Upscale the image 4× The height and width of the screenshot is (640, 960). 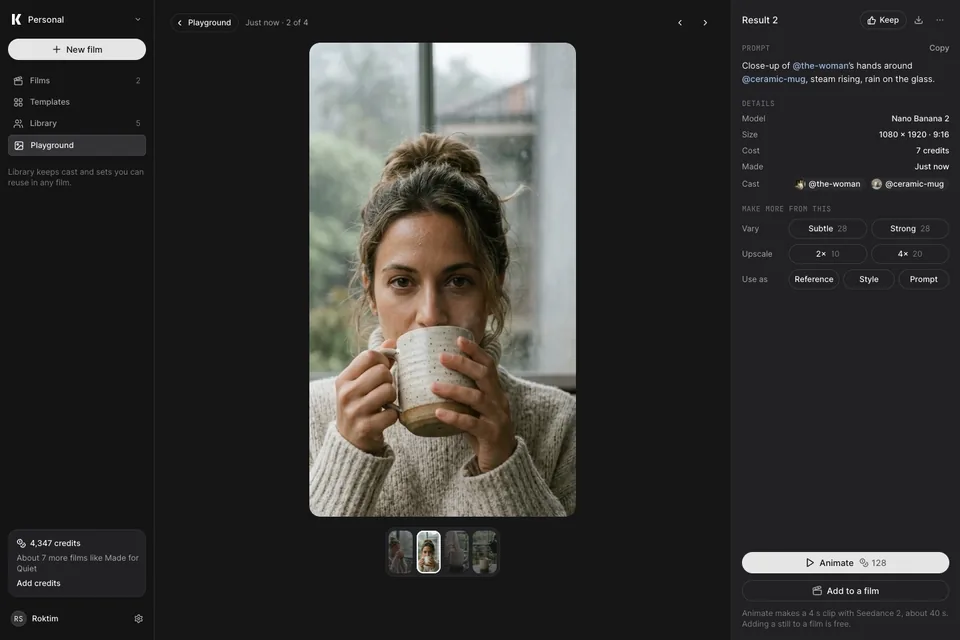coord(910,254)
